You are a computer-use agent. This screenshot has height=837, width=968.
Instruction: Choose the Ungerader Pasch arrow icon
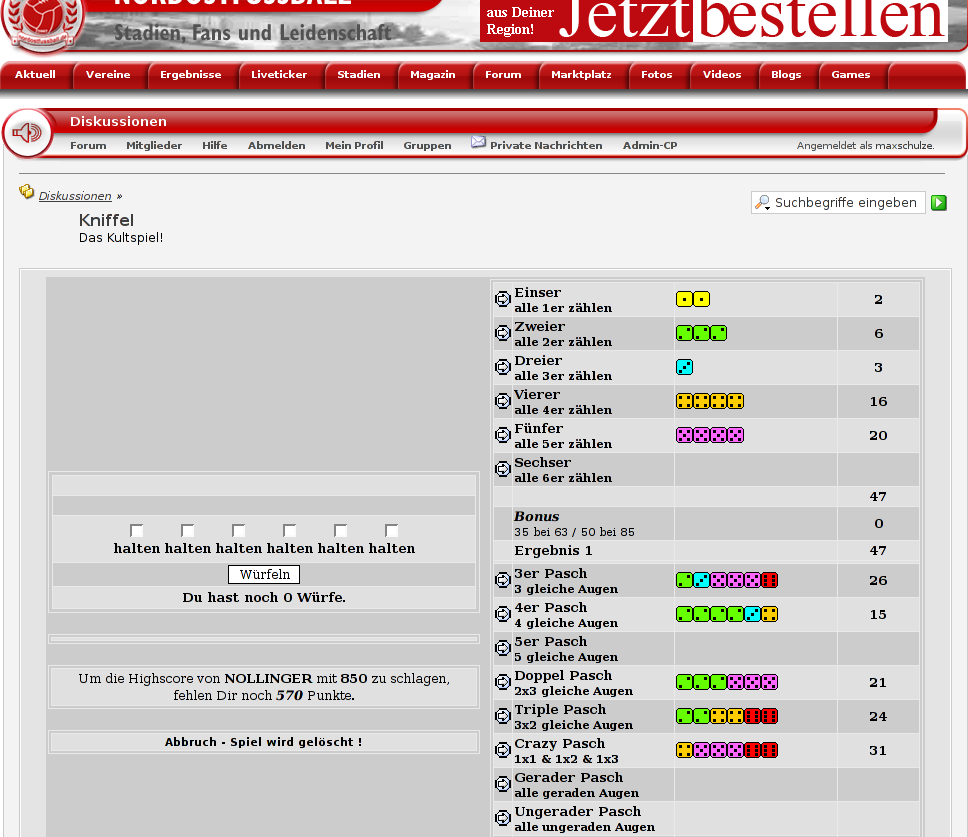coord(503,818)
